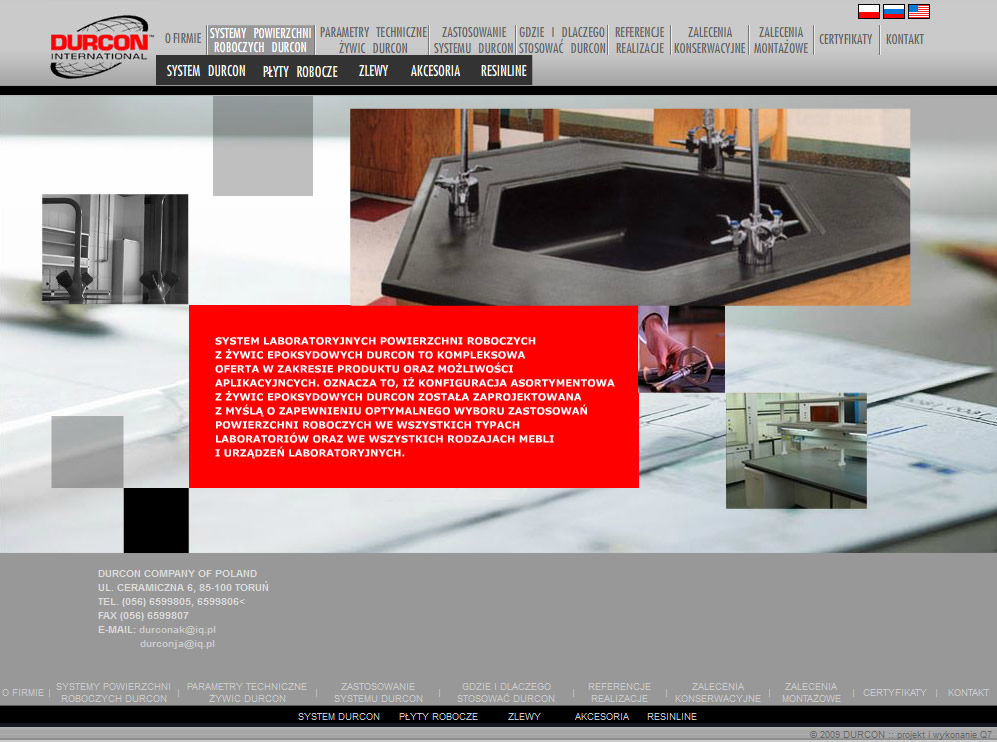The width and height of the screenshot is (997, 742).
Task: Click the footer O FIRMIE link
Action: tap(23, 692)
